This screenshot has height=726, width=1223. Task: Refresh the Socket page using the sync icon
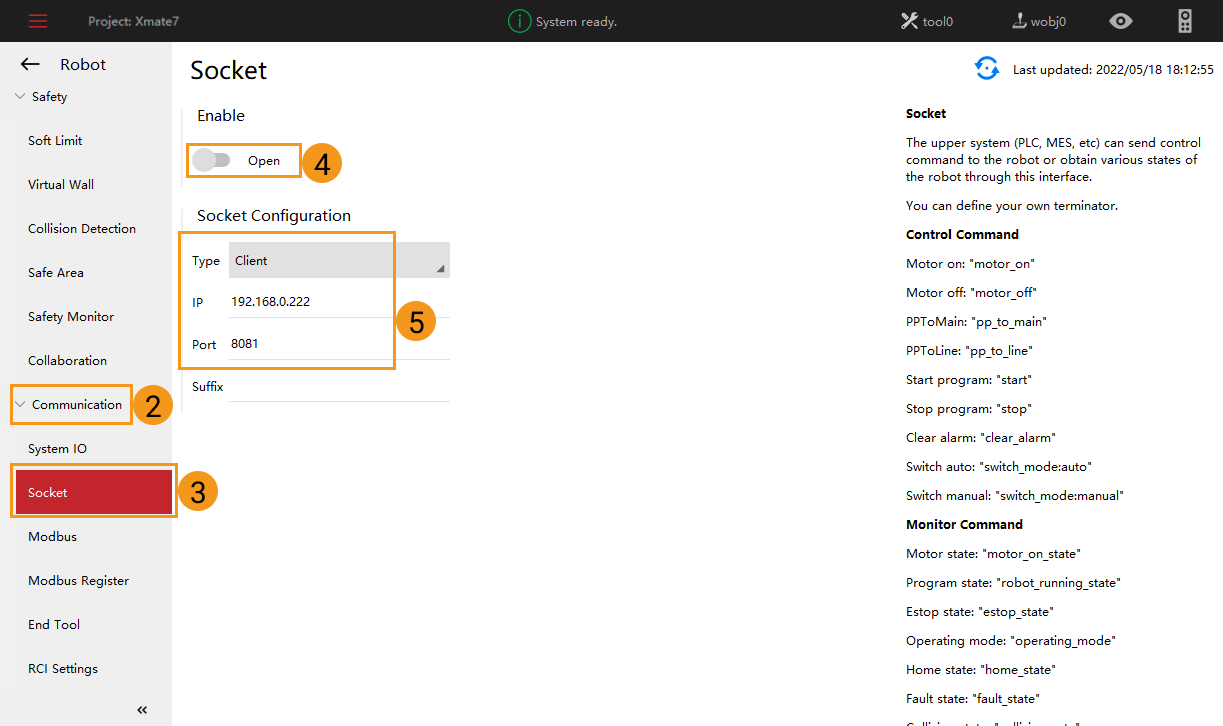click(x=987, y=68)
